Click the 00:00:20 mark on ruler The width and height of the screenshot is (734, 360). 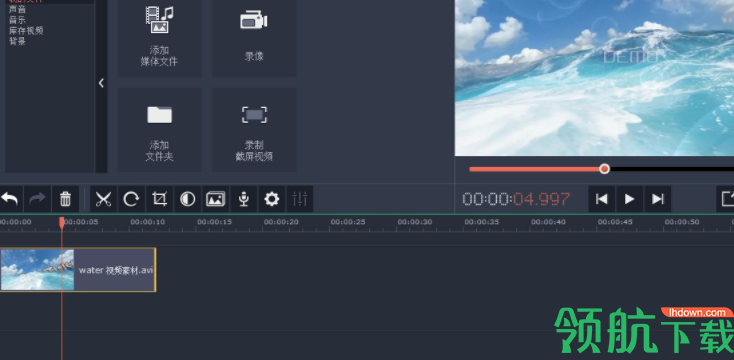[281, 222]
